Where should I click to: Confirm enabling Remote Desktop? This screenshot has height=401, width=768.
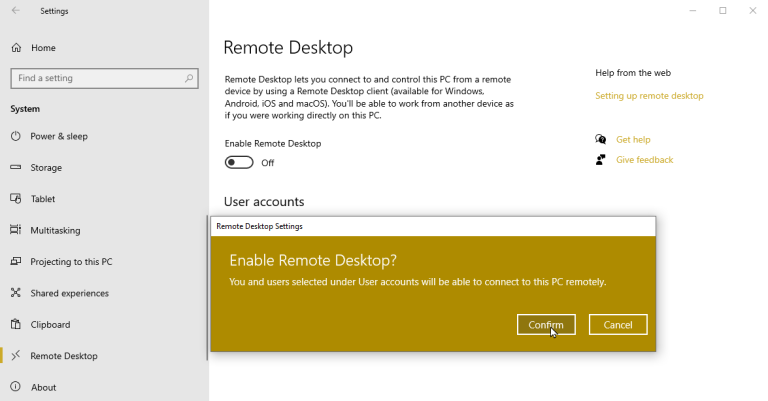546,325
